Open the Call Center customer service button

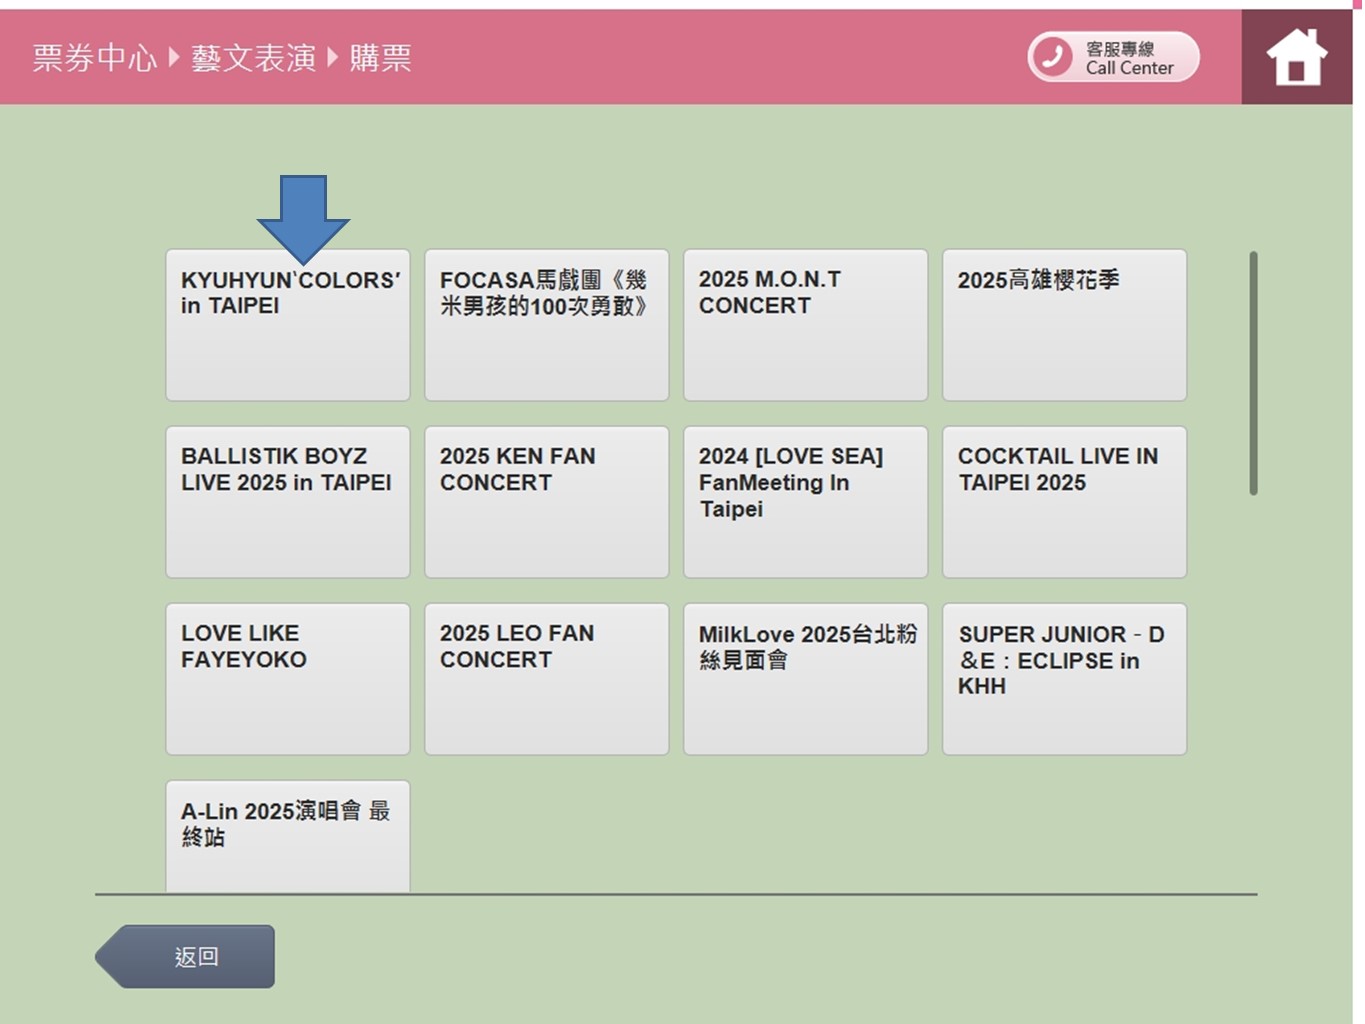1113,57
